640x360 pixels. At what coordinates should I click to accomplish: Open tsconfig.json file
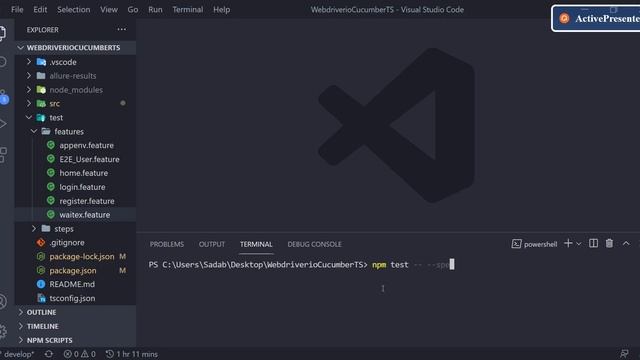(72, 298)
